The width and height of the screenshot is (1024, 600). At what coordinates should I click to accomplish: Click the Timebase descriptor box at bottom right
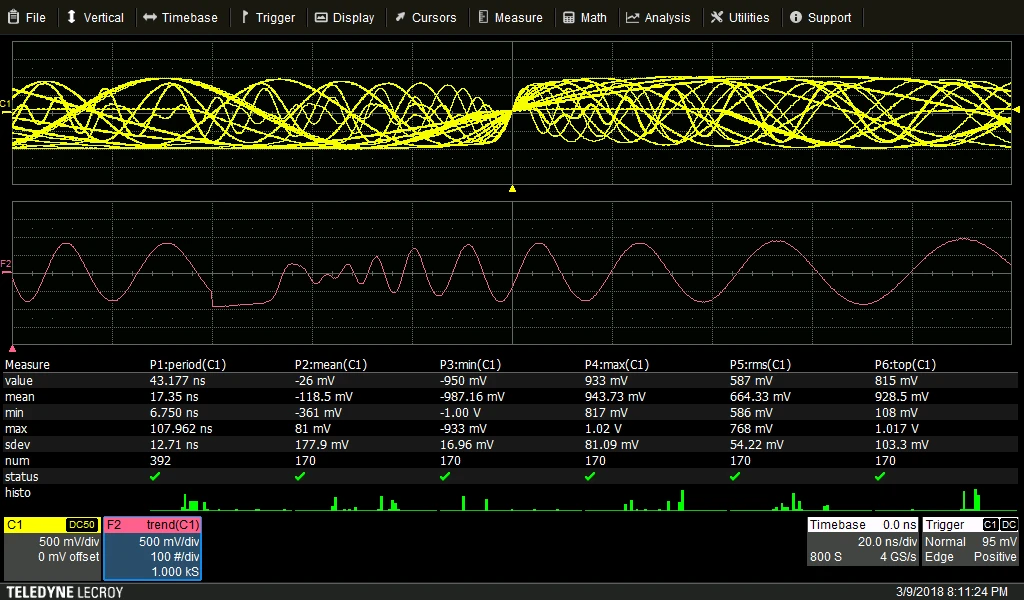click(x=862, y=541)
